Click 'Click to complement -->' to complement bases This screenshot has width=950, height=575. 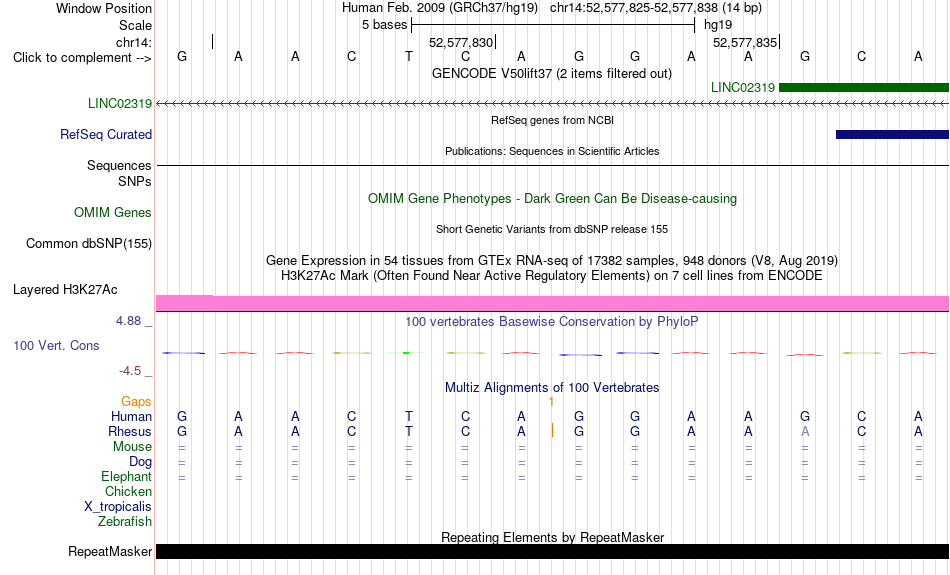(82, 58)
